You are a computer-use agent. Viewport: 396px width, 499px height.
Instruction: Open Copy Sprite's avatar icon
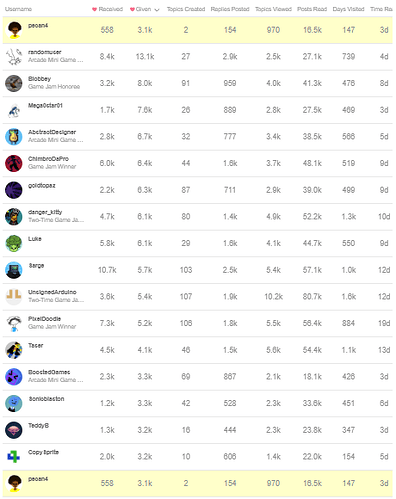coord(14,457)
